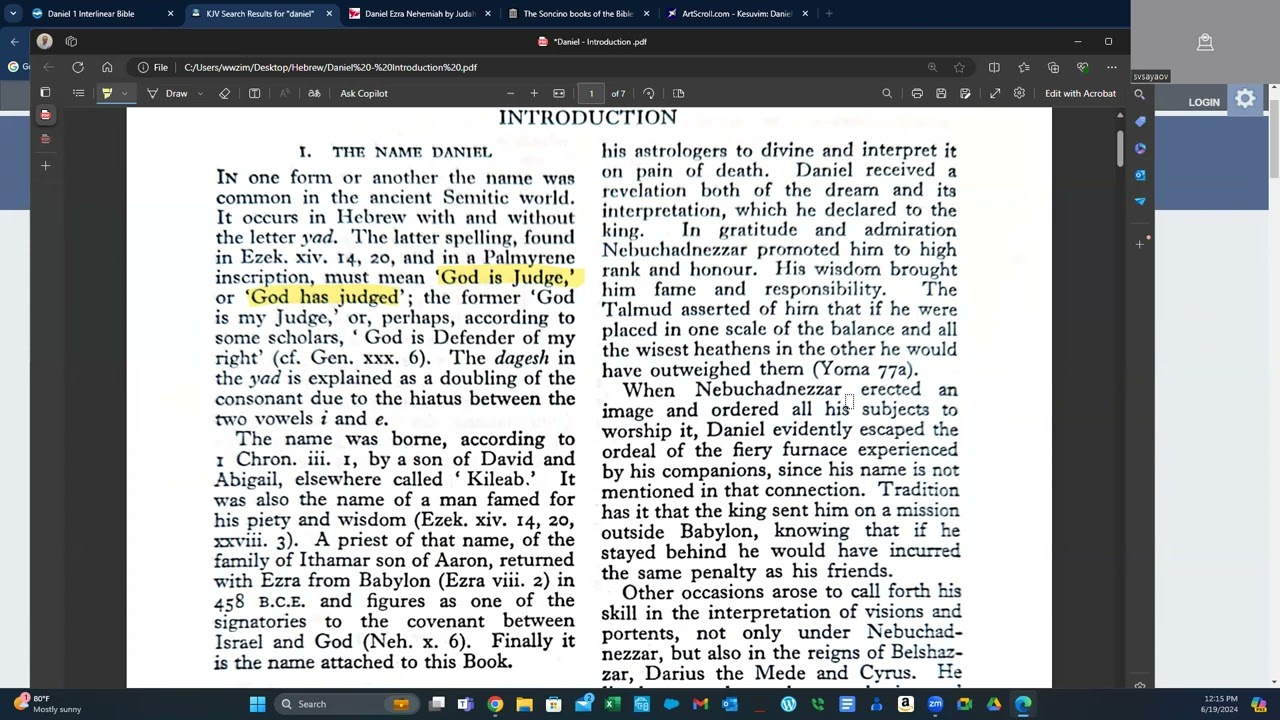Add this page to favorites
This screenshot has height=720, width=1280.
(x=959, y=67)
